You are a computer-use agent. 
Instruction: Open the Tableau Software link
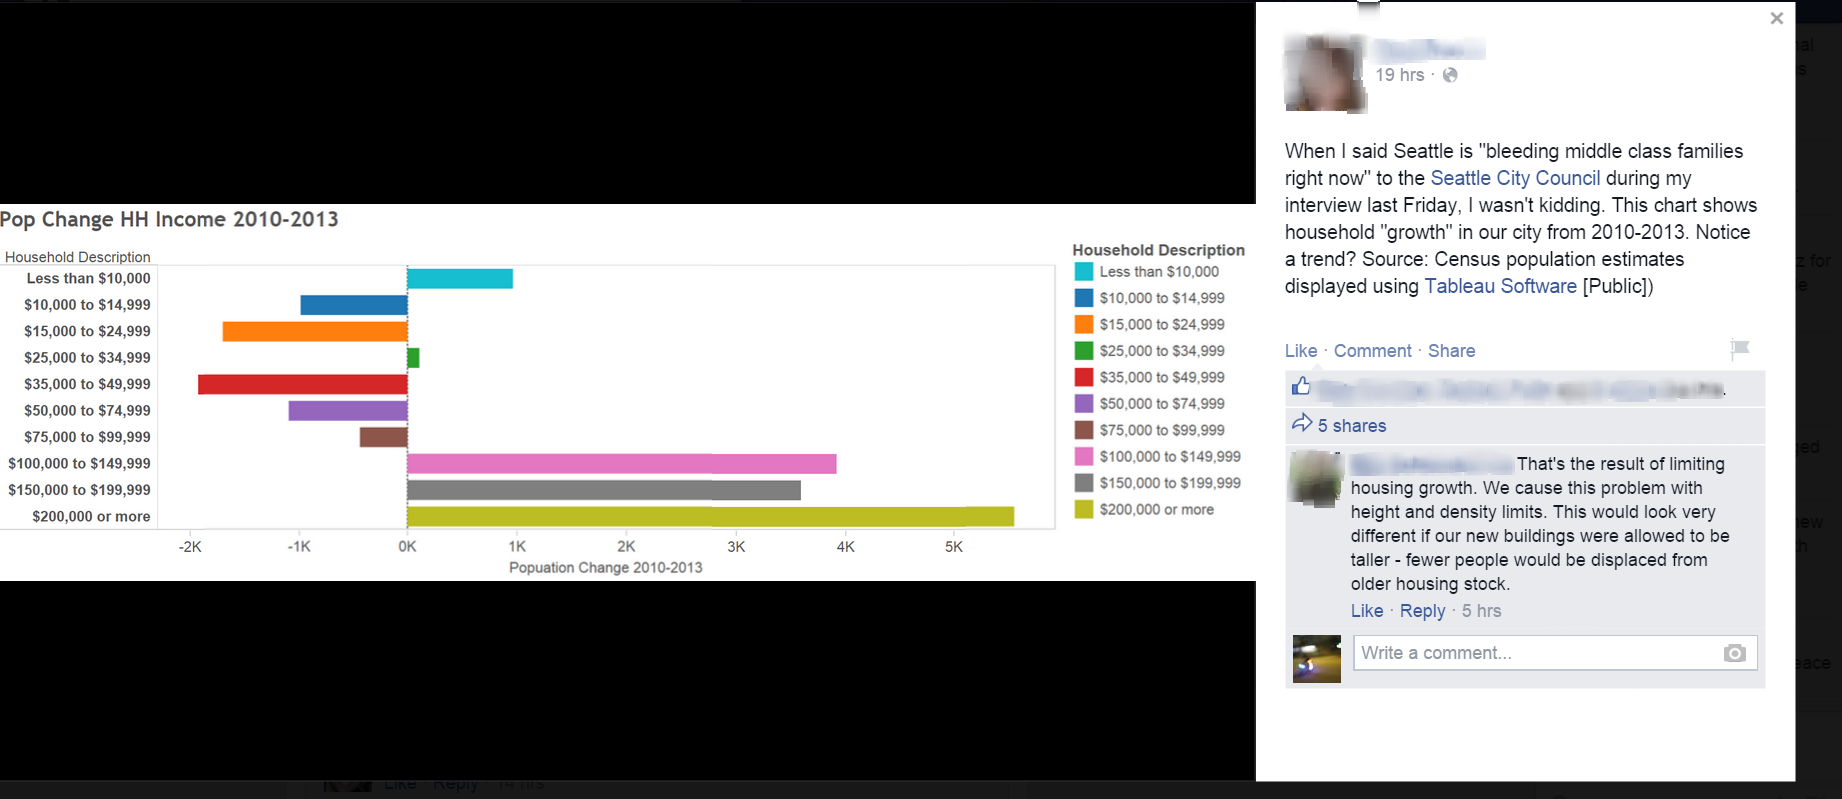click(1500, 286)
